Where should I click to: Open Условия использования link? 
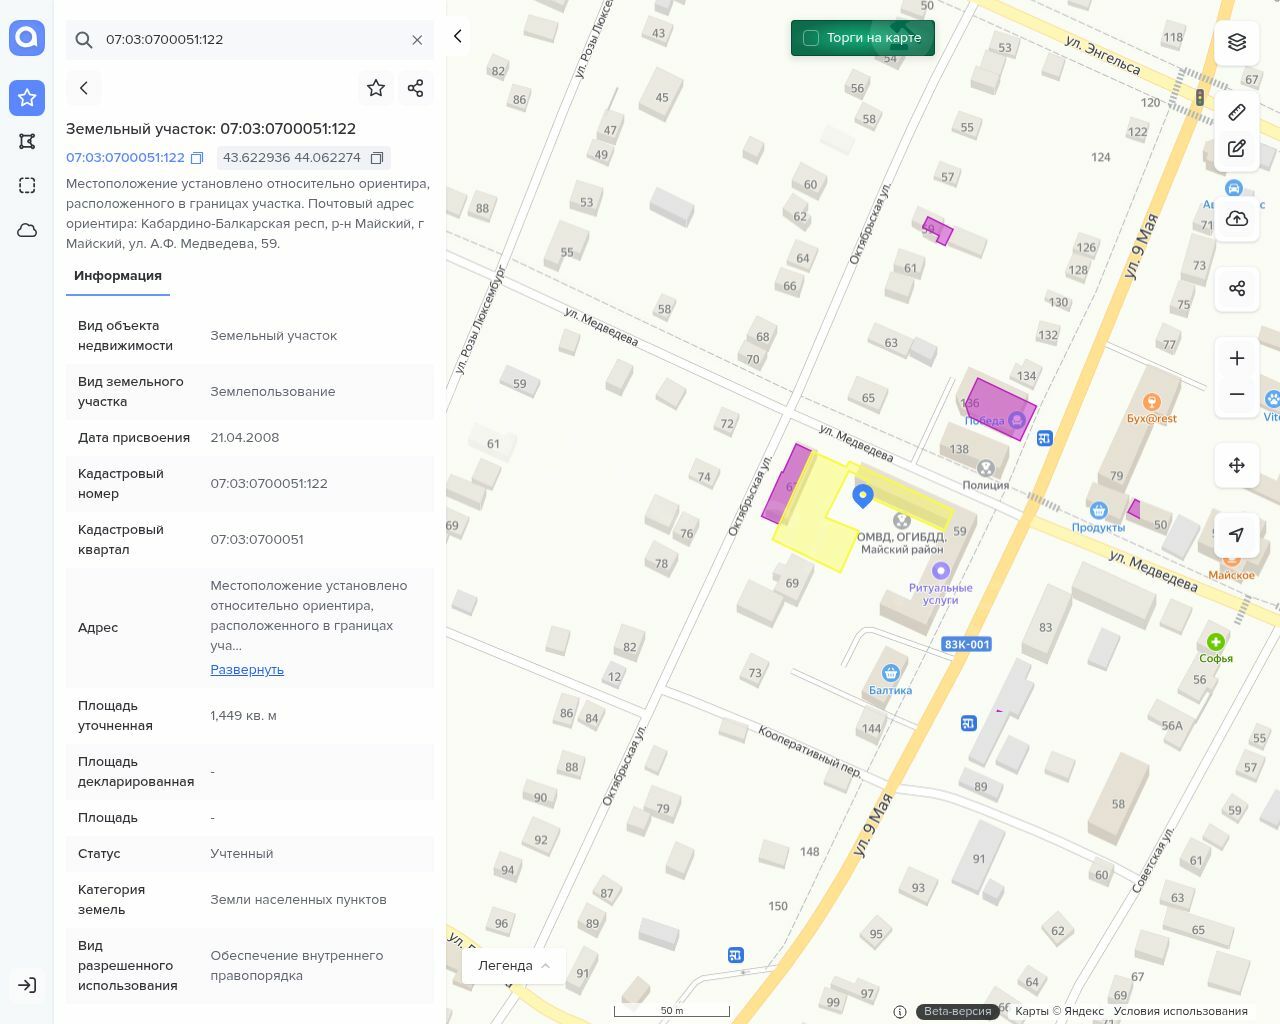click(x=1180, y=1011)
